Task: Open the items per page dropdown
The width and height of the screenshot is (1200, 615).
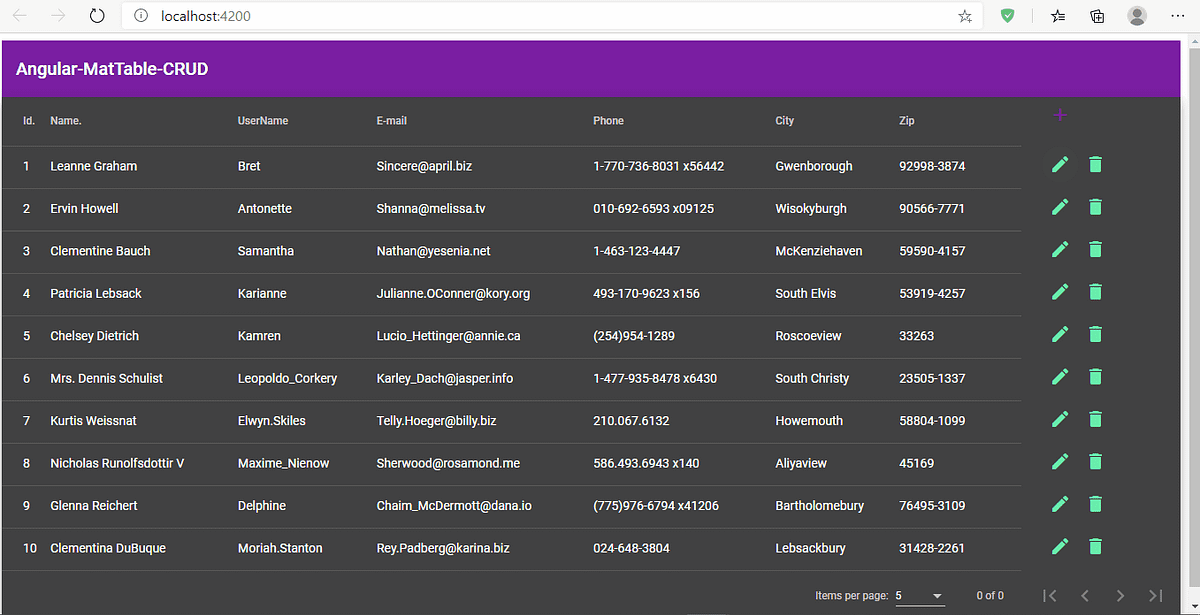Action: (920, 595)
